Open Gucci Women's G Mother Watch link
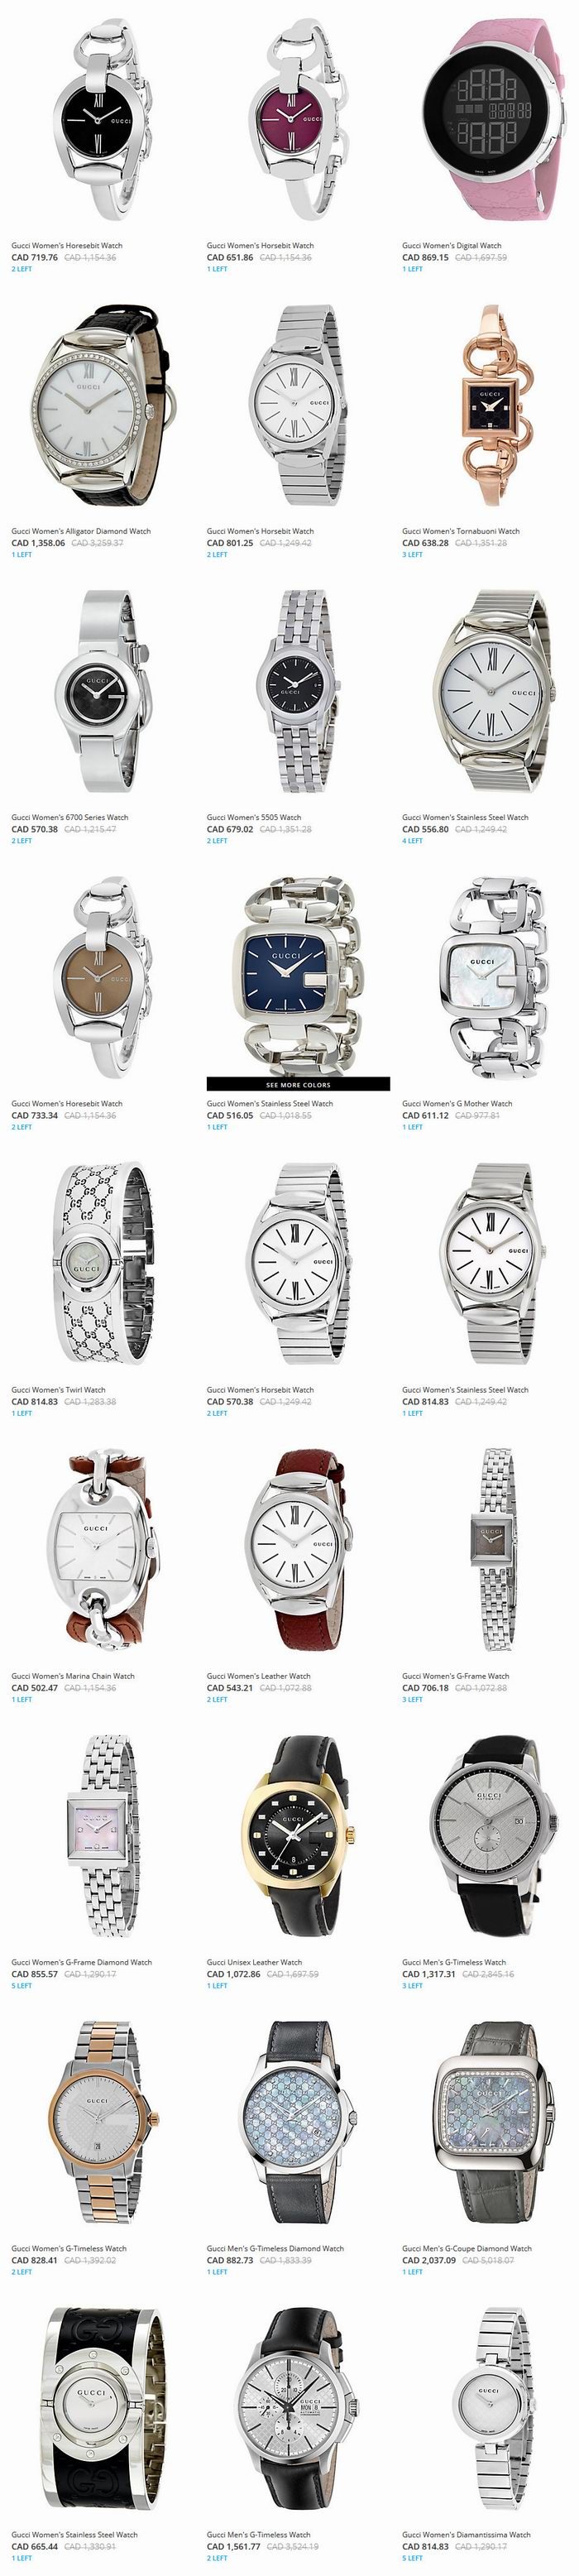 click(457, 1103)
